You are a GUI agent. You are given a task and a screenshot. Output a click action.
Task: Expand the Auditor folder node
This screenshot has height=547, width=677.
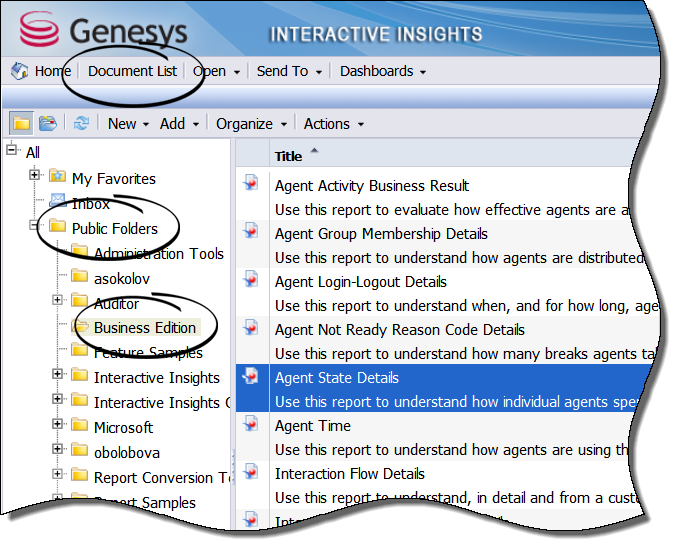pyautogui.click(x=57, y=301)
